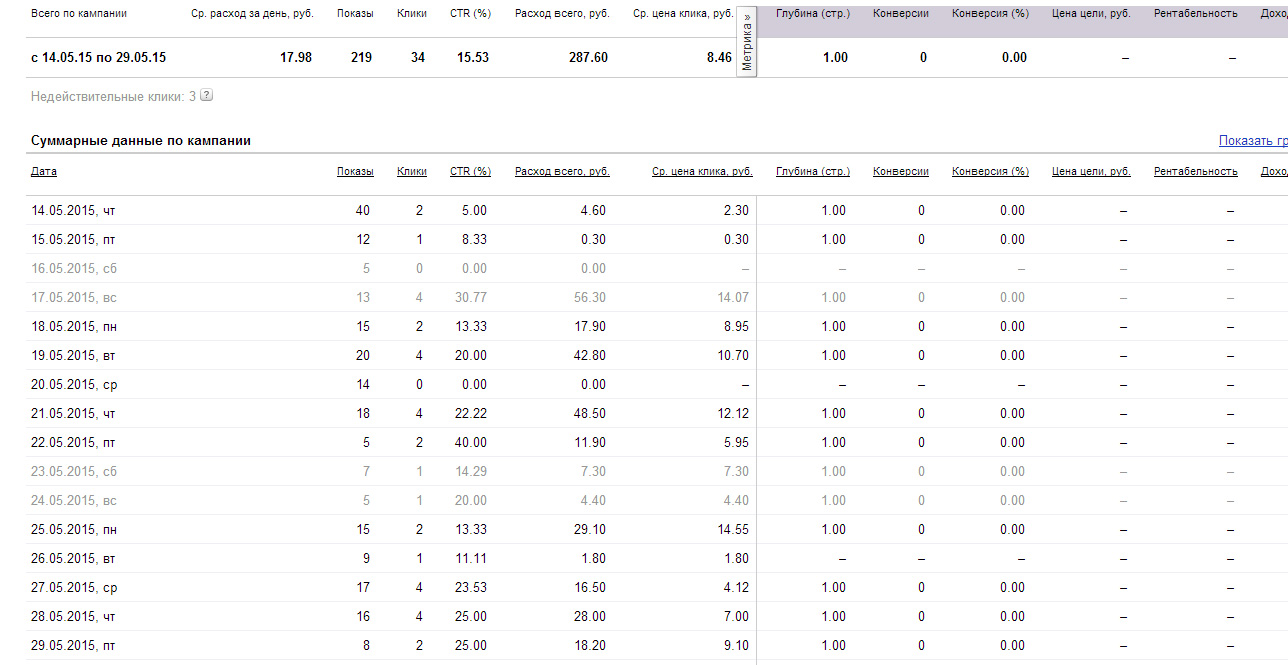Sort daily table by underlined Конверсии header

click(x=901, y=171)
